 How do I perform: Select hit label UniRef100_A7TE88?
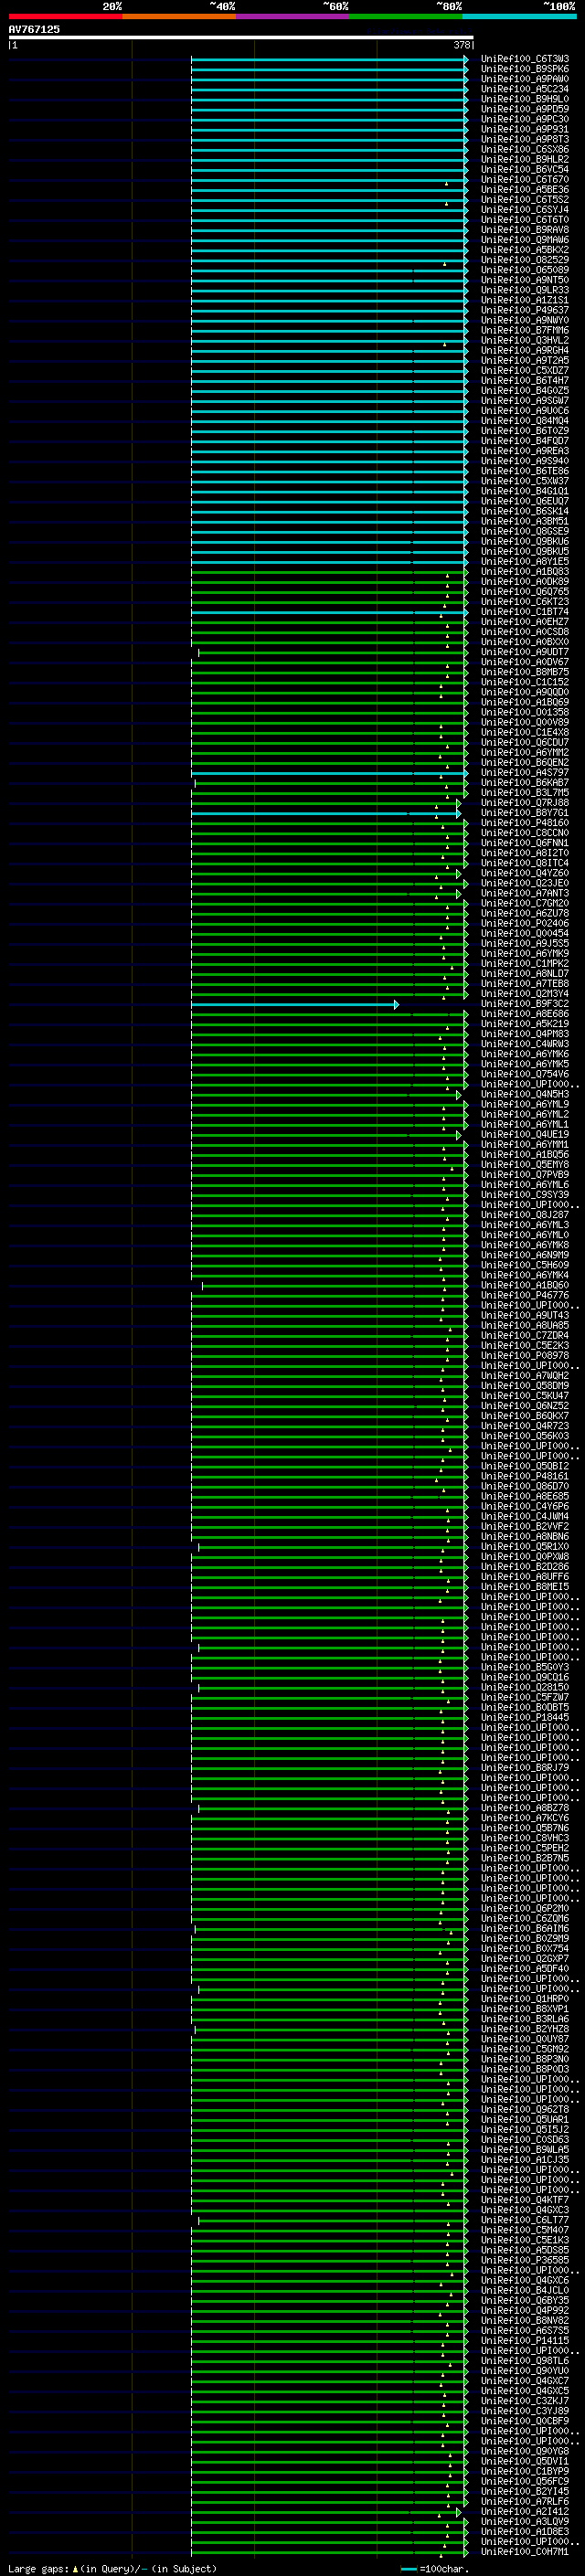[525, 984]
